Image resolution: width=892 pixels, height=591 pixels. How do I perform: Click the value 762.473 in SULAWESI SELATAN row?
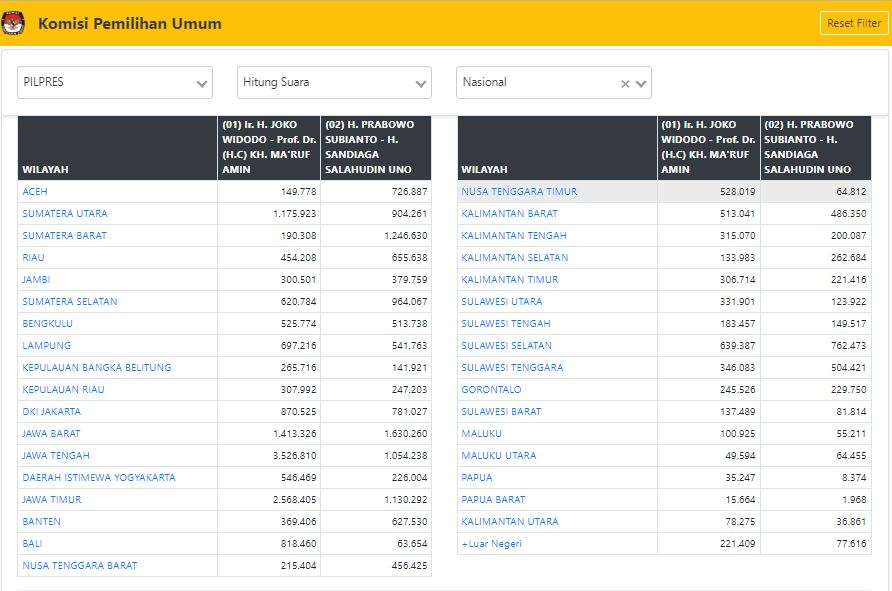click(848, 346)
